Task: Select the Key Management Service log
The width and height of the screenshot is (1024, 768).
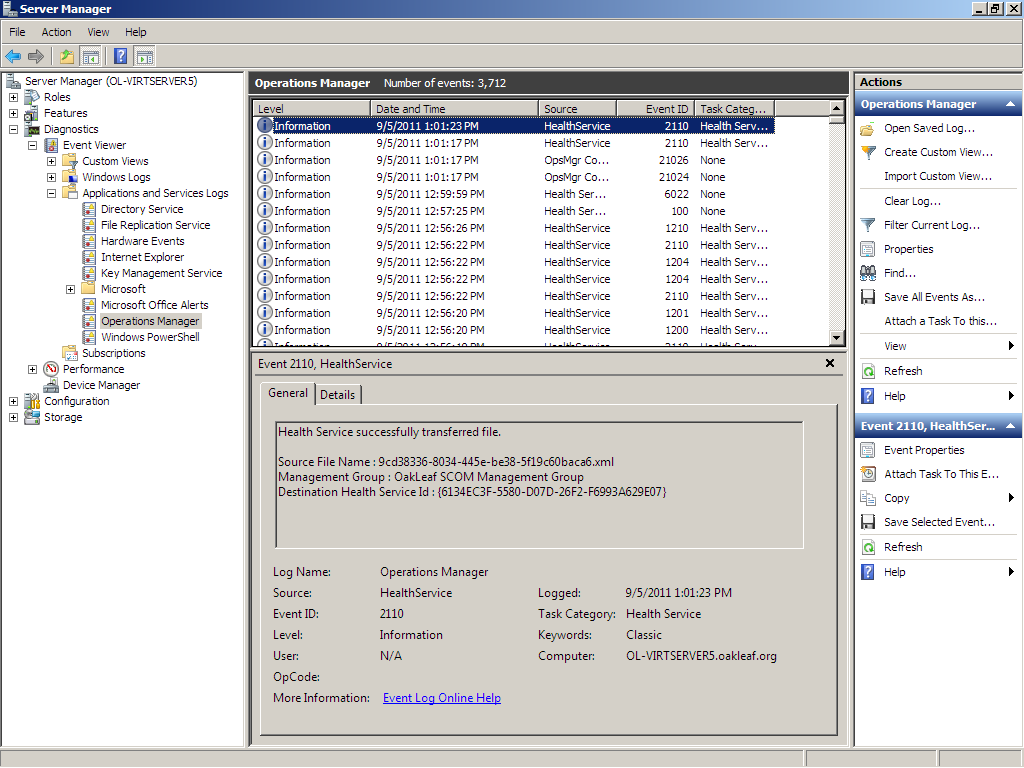Action: pyautogui.click(x=161, y=273)
